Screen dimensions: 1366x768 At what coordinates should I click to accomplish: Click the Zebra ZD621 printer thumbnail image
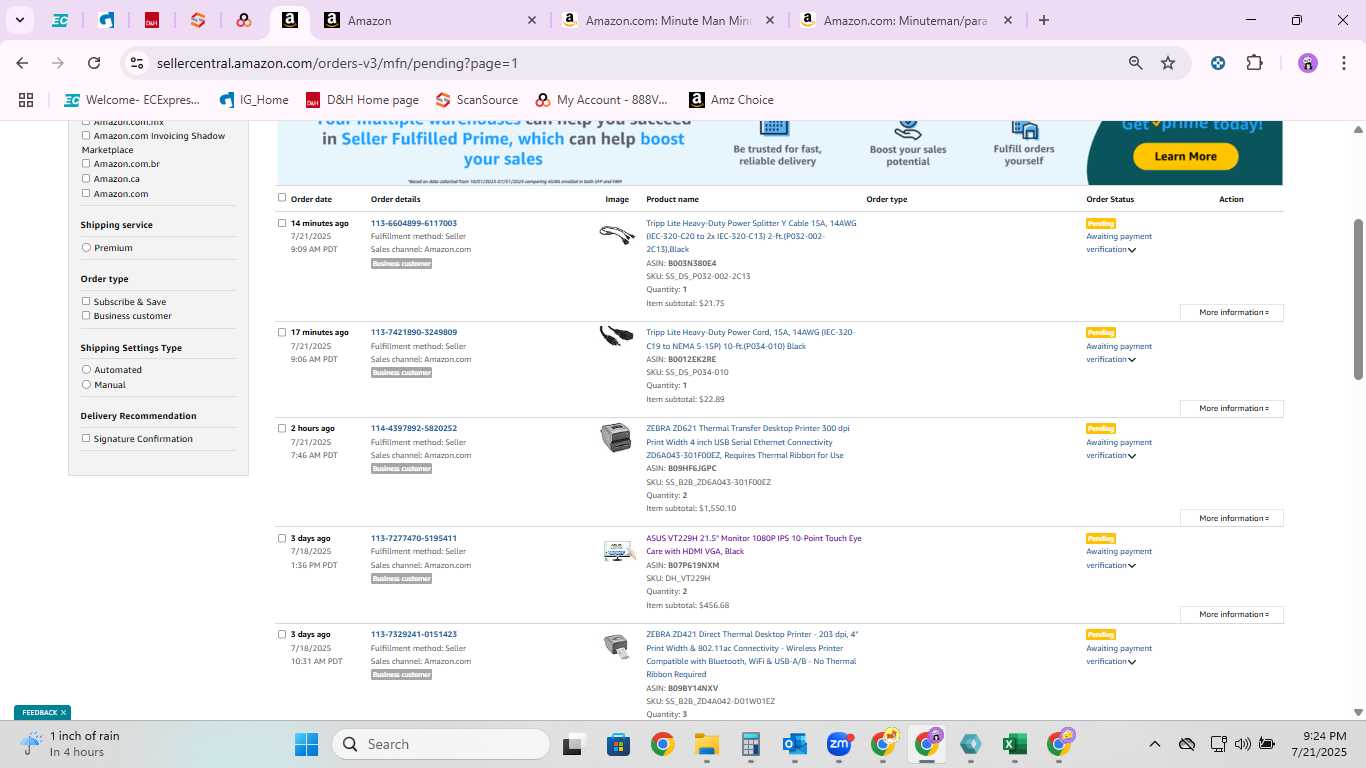[x=616, y=437]
